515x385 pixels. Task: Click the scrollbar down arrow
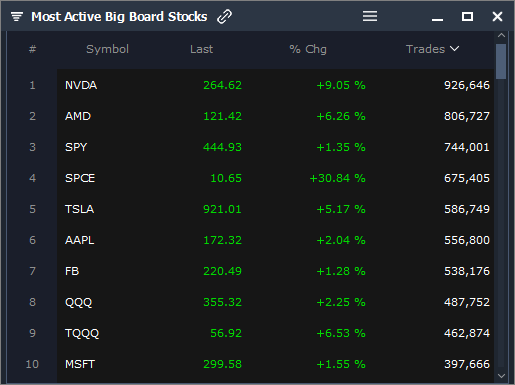(x=501, y=376)
